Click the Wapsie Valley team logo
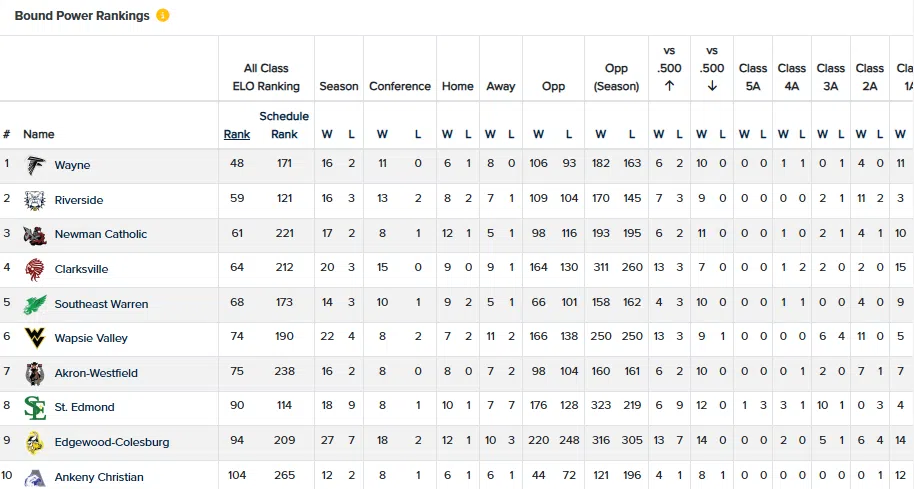 tap(35, 338)
